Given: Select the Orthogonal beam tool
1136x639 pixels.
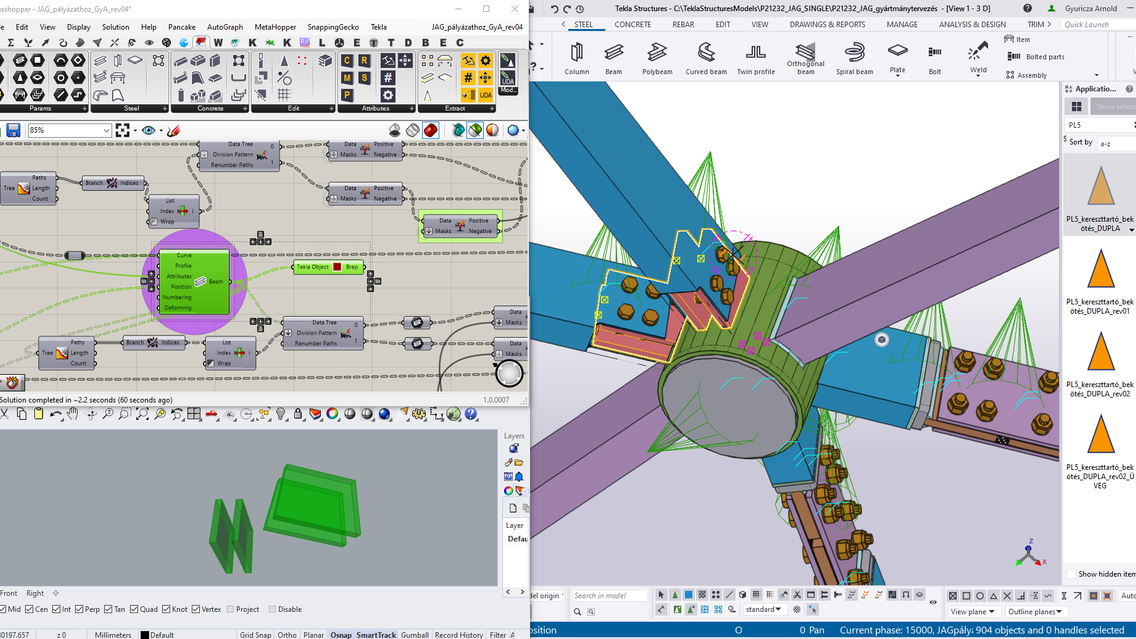Looking at the screenshot, I should [806, 59].
